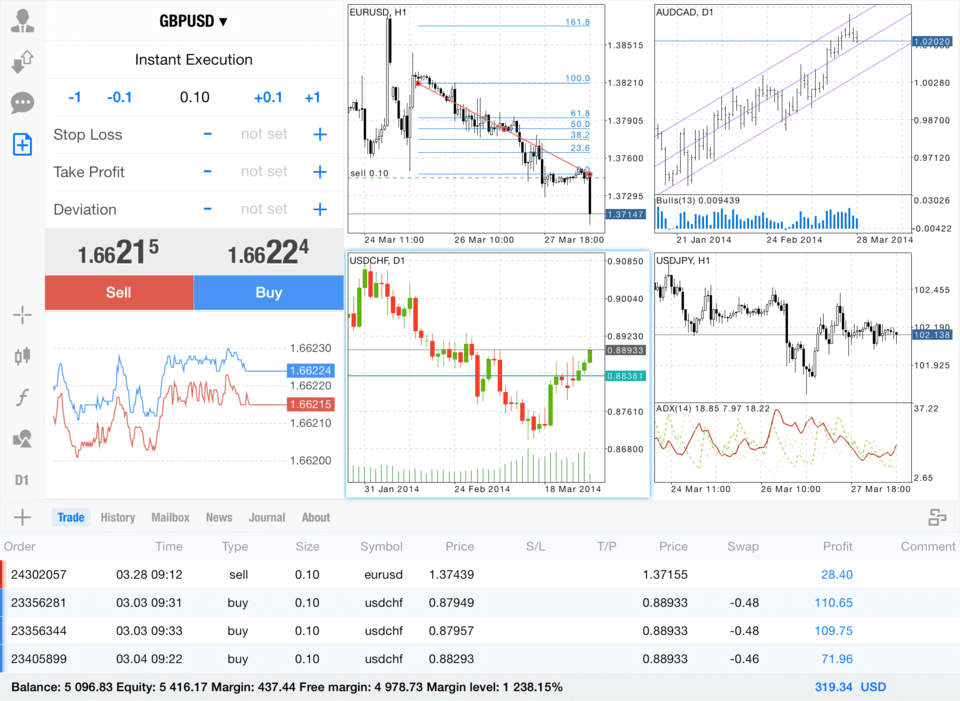Open the Journal tab
Screen dimensions: 960x701
coord(266,517)
